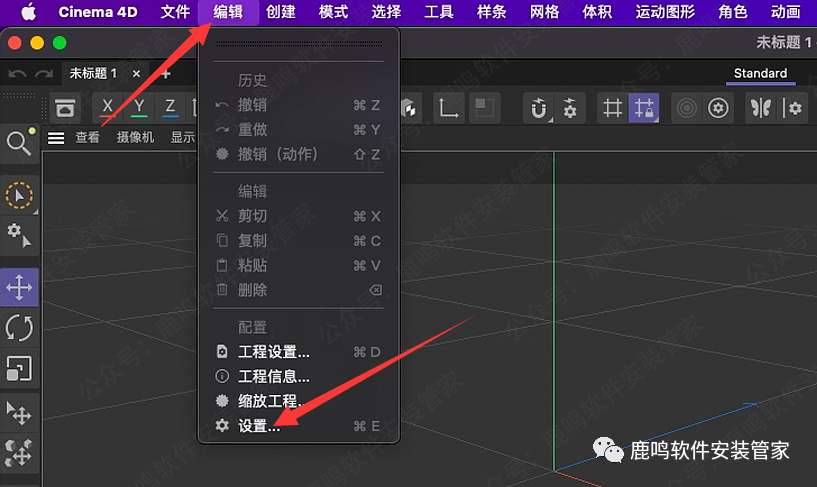
Task: Click the coordinate axis L-shaped icon
Action: click(448, 108)
